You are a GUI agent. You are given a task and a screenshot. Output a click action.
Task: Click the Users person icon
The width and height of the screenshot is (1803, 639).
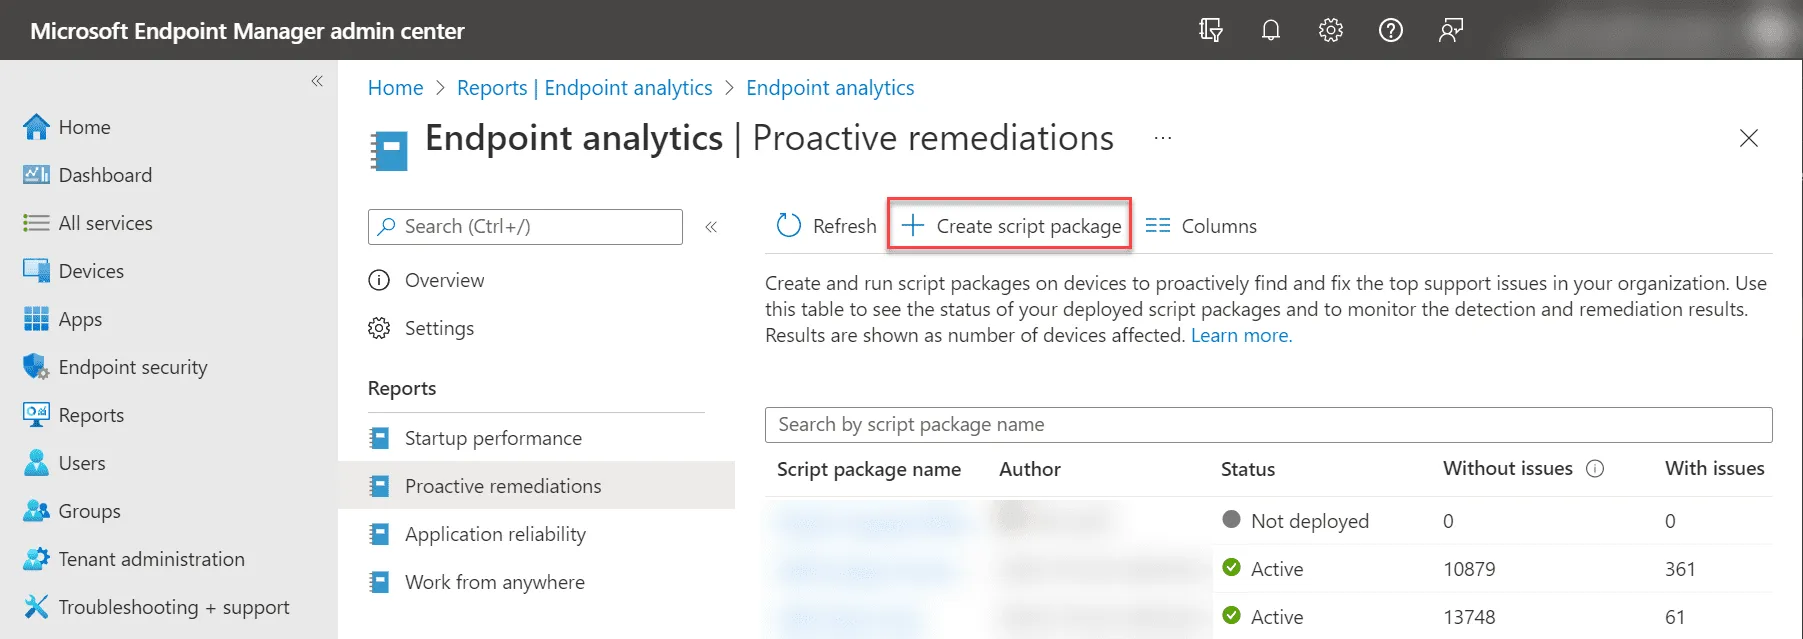pos(36,463)
